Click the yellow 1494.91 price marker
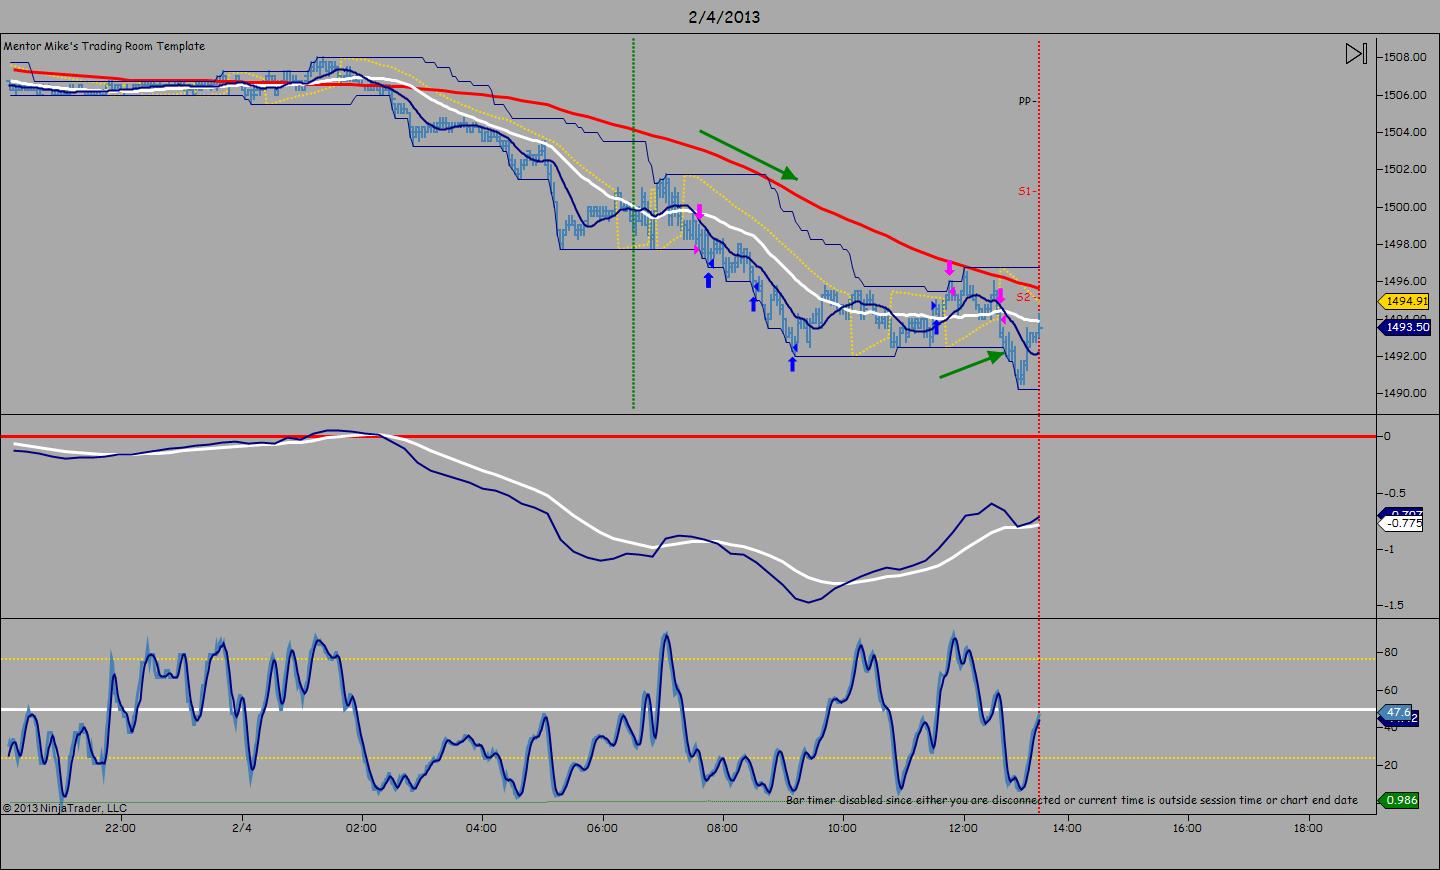Viewport: 1440px width, 870px height. point(1405,301)
